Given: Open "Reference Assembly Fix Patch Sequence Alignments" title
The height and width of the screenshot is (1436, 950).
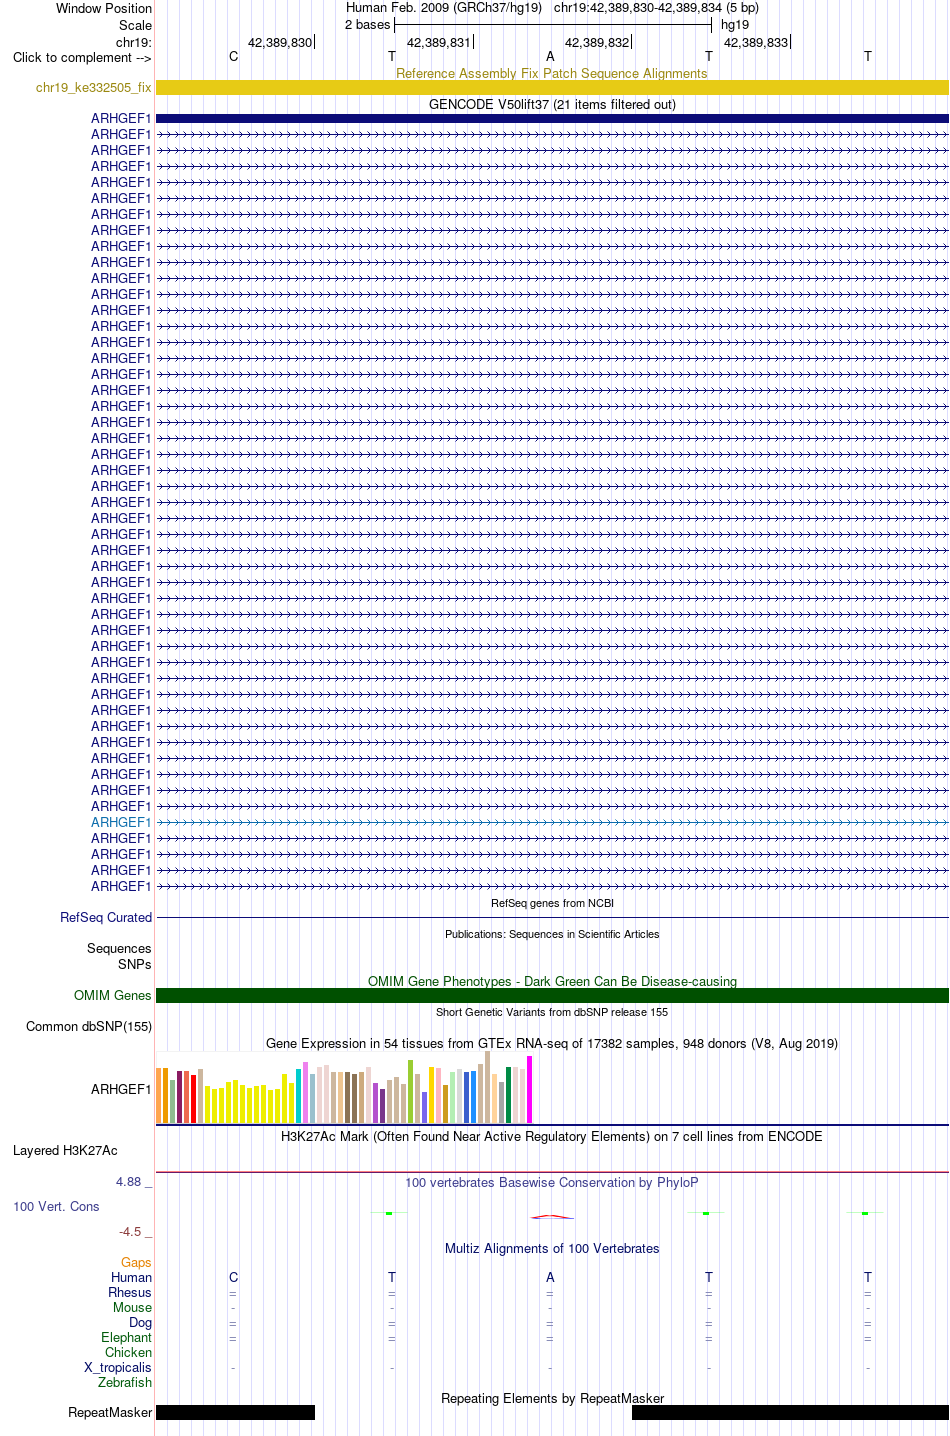Looking at the screenshot, I should tap(551, 73).
